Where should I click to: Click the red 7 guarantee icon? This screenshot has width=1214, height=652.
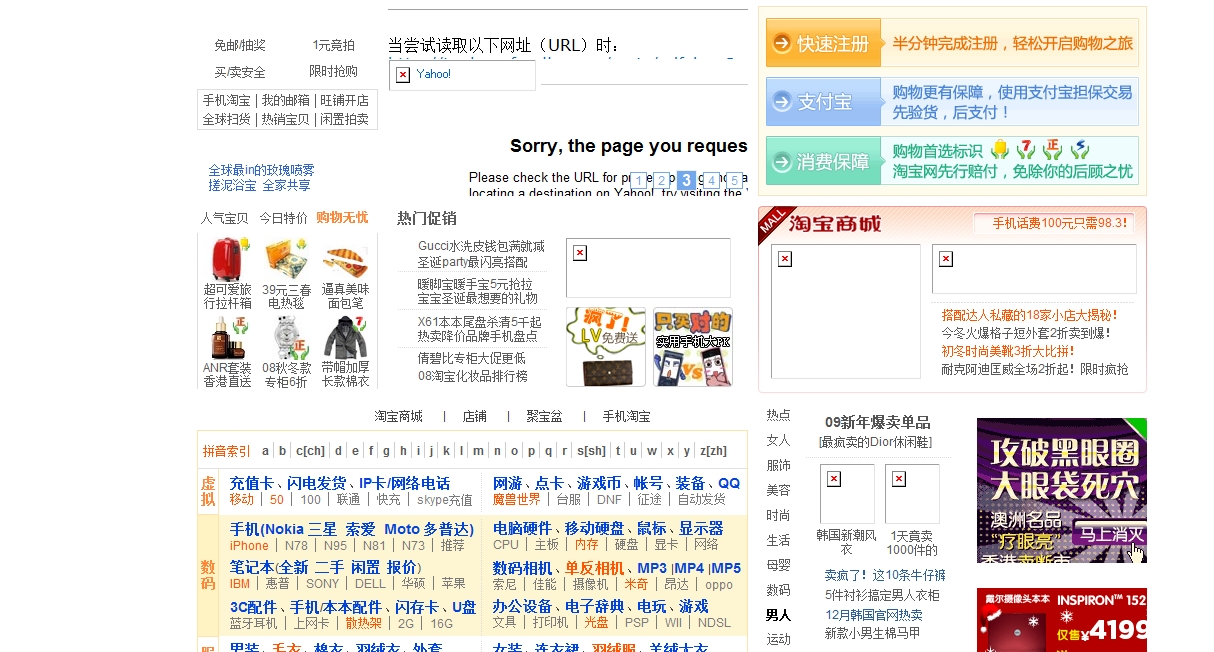(x=1025, y=150)
